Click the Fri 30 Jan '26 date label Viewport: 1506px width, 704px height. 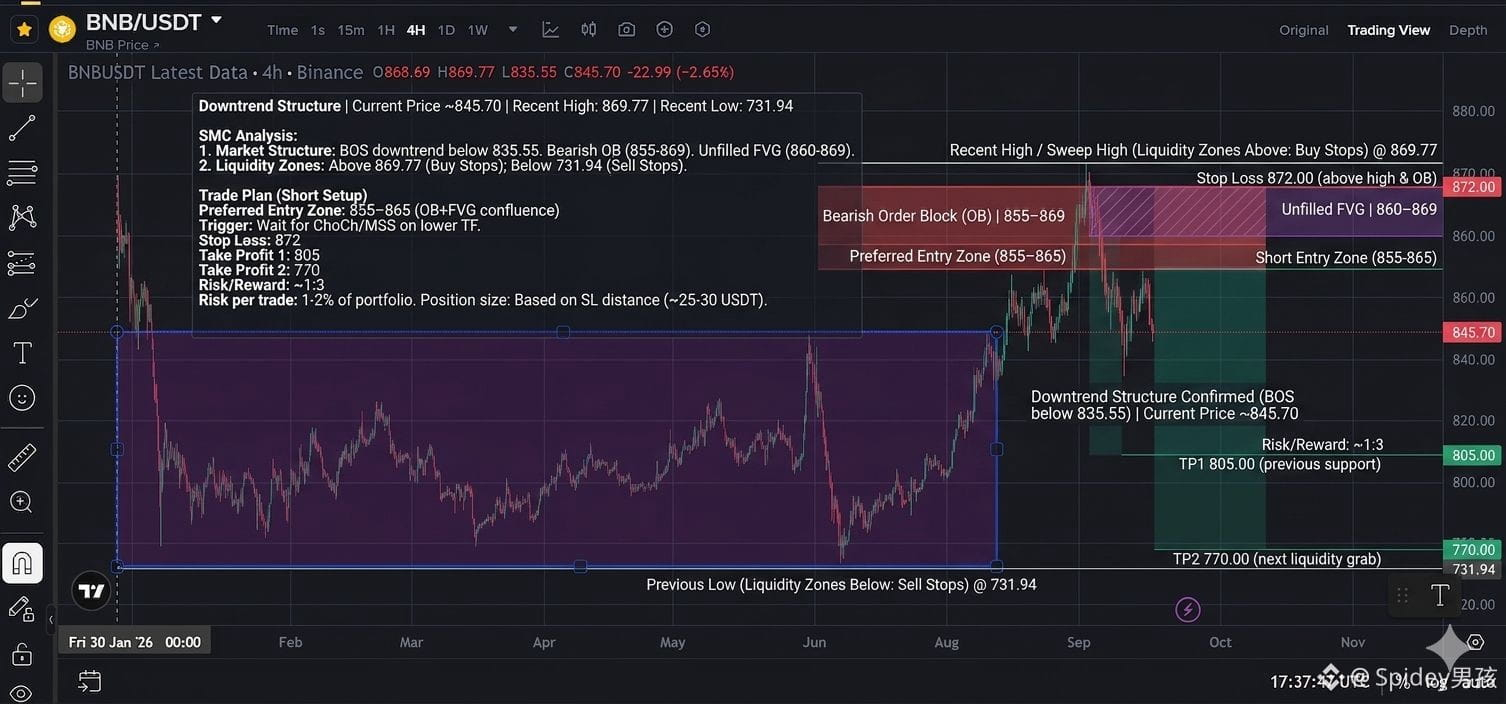[x=134, y=642]
